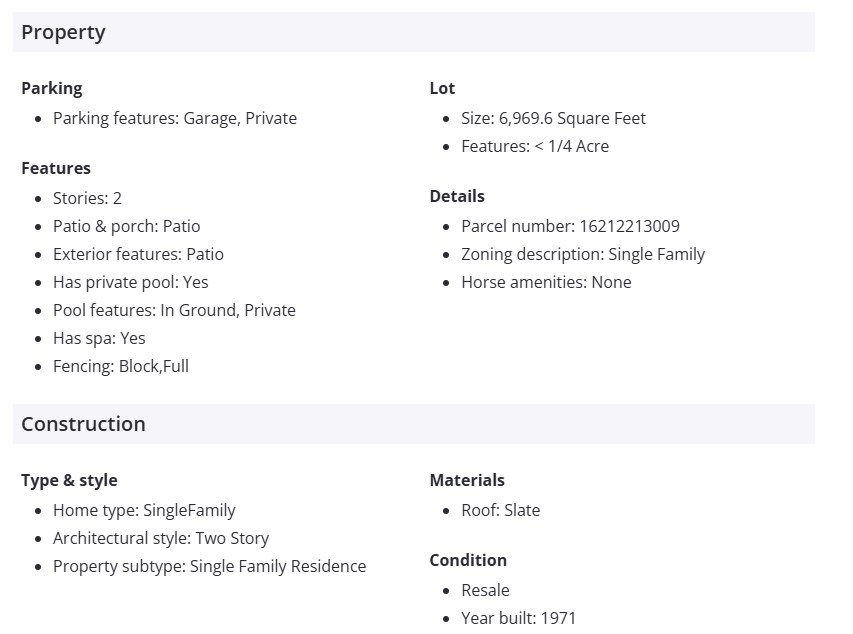This screenshot has width=853, height=634.
Task: Click Pool features: In Ground, Private
Action: (174, 310)
